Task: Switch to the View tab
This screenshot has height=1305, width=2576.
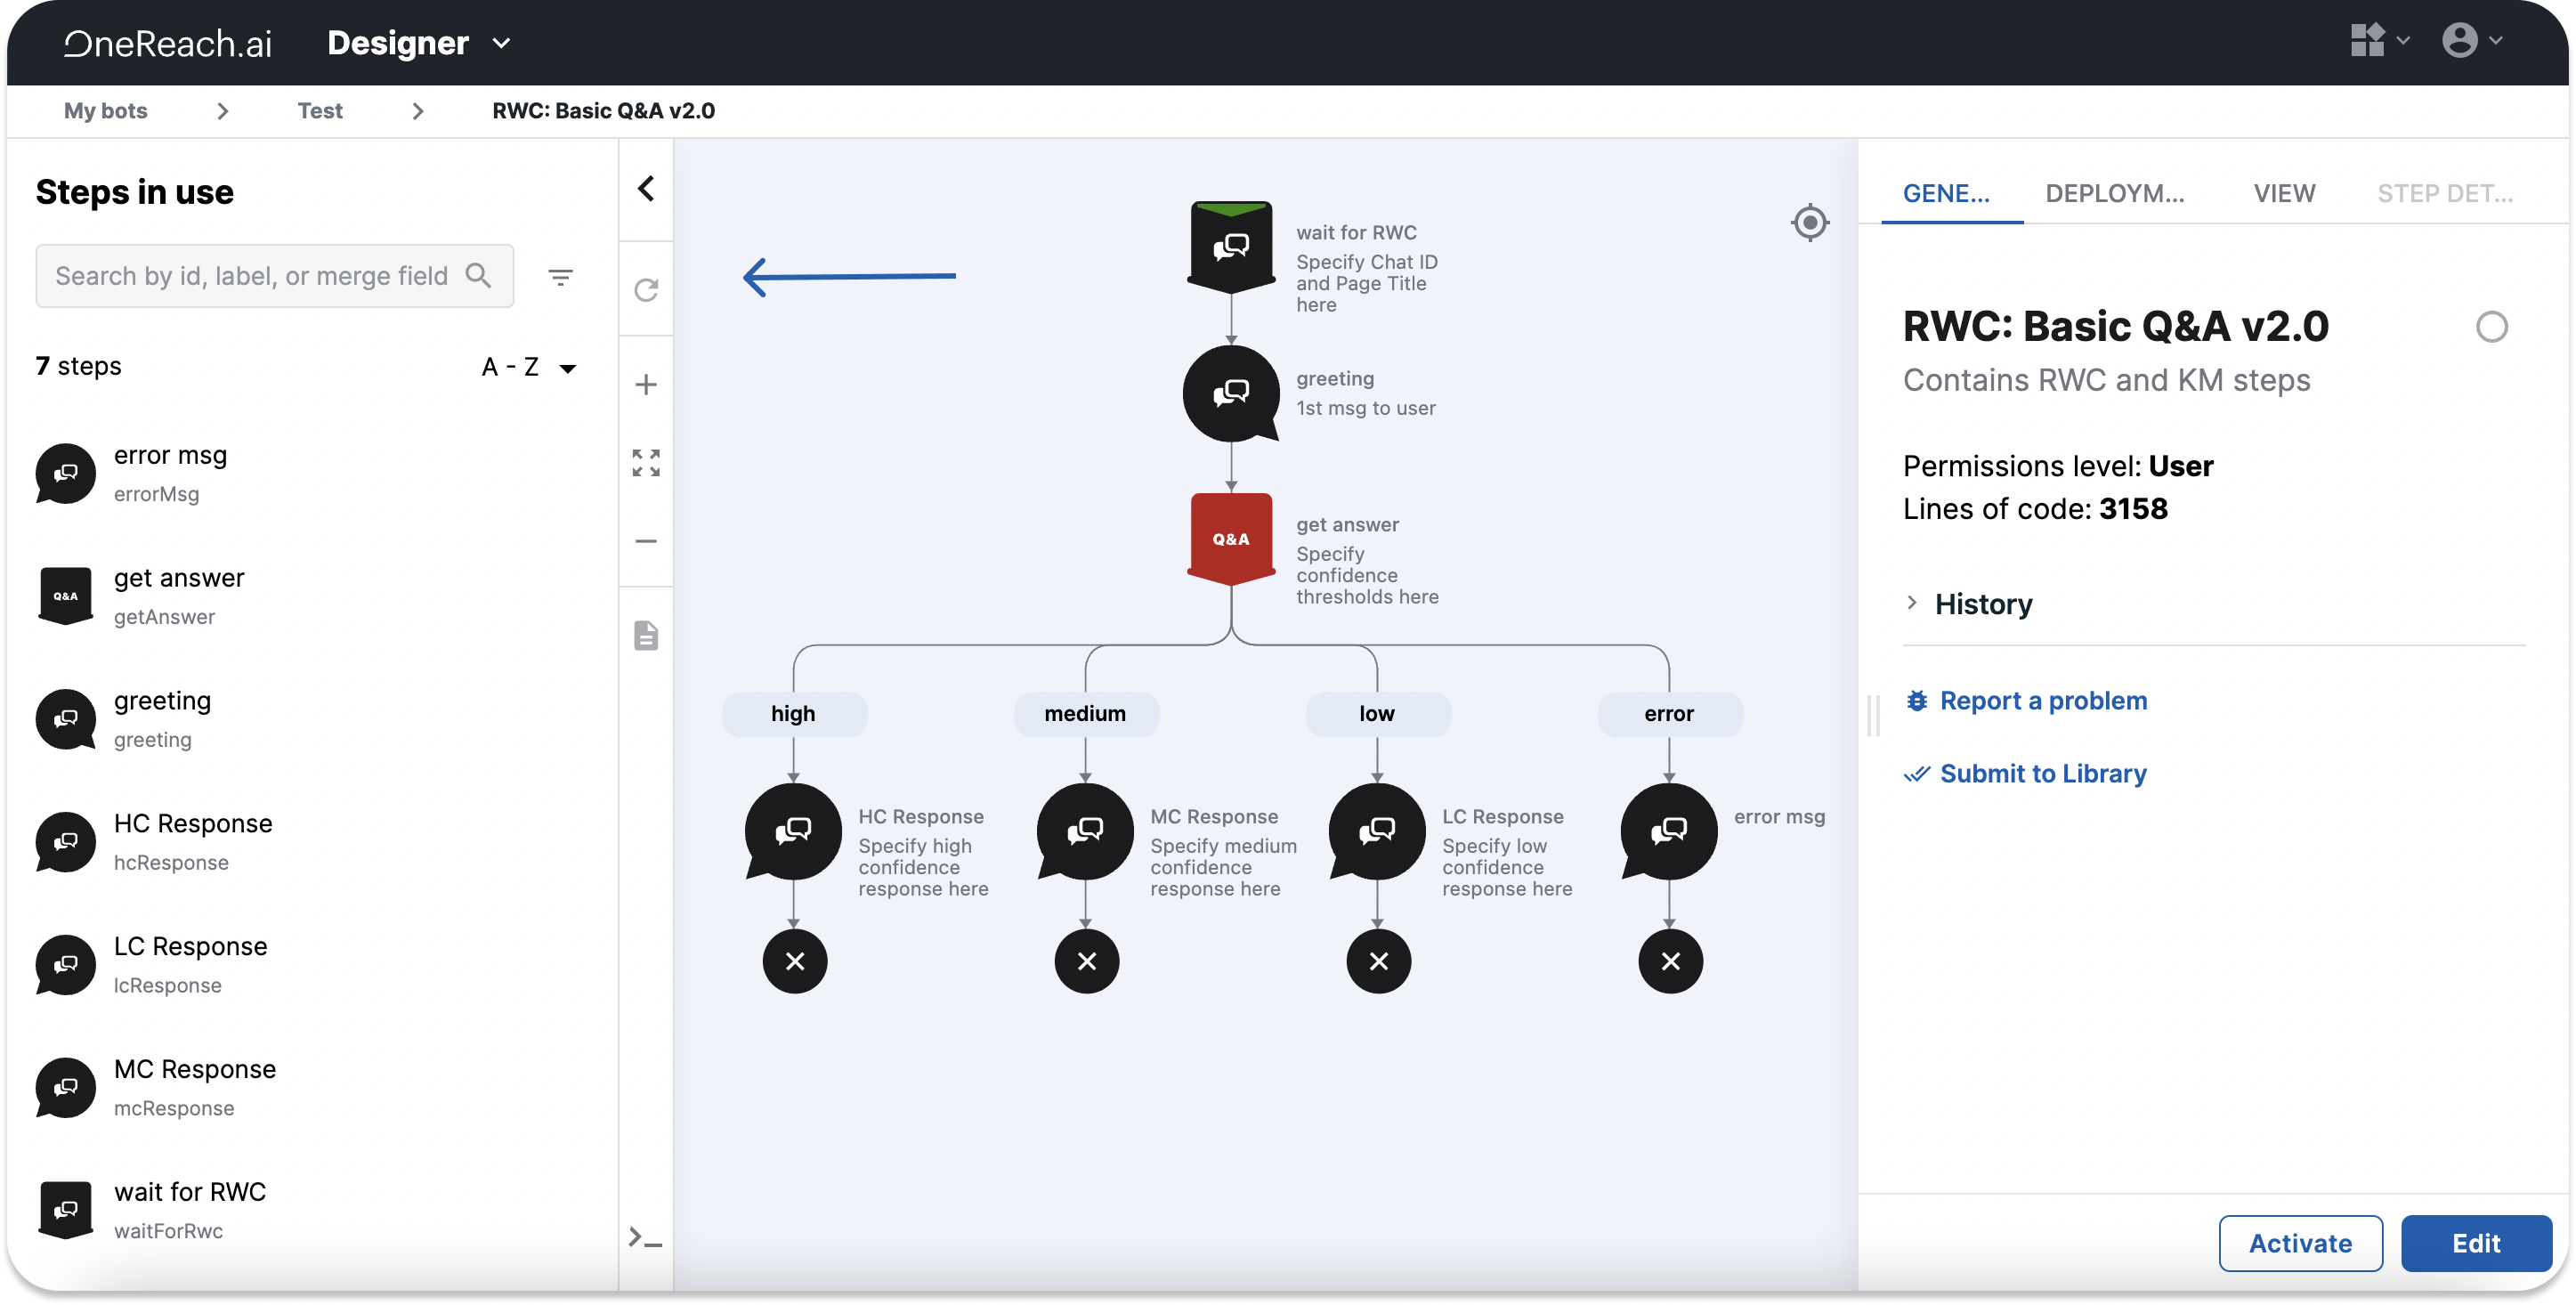Action: tap(2283, 193)
